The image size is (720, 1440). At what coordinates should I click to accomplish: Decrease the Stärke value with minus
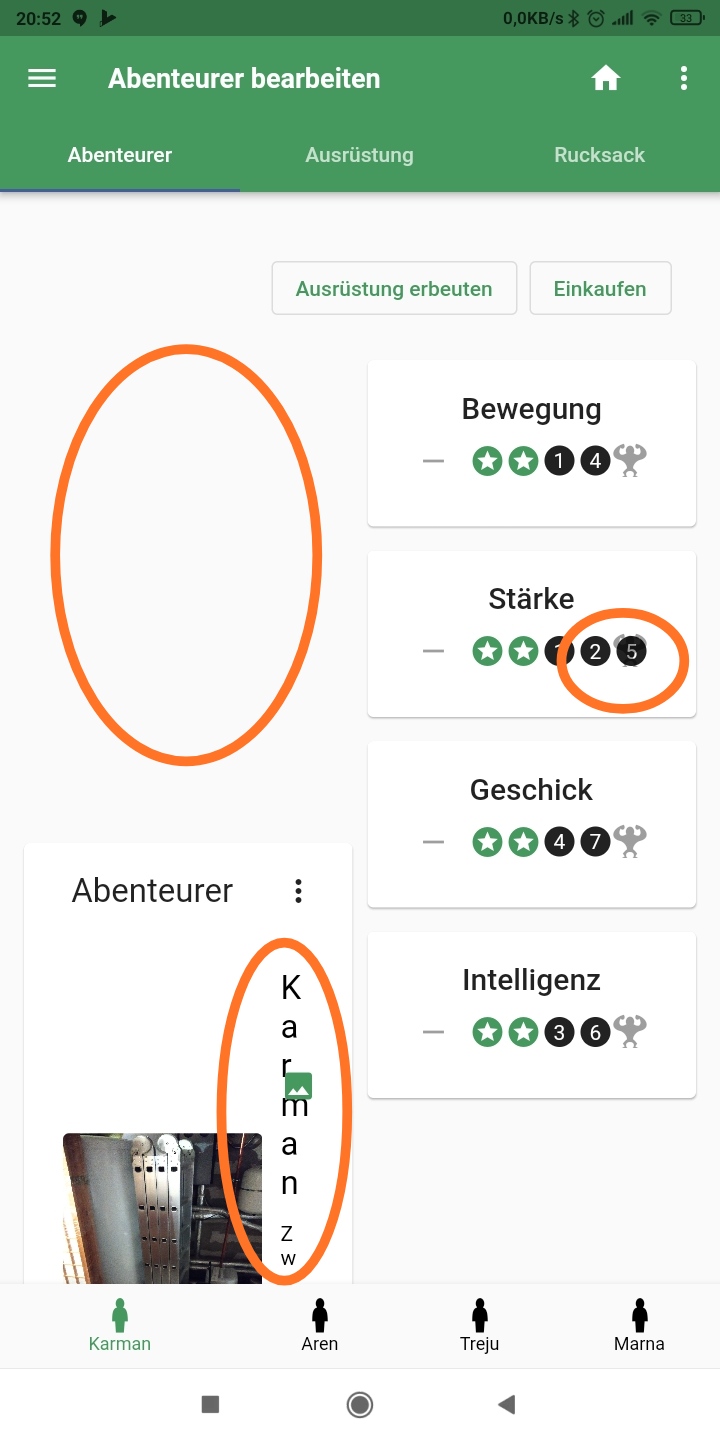tap(433, 651)
